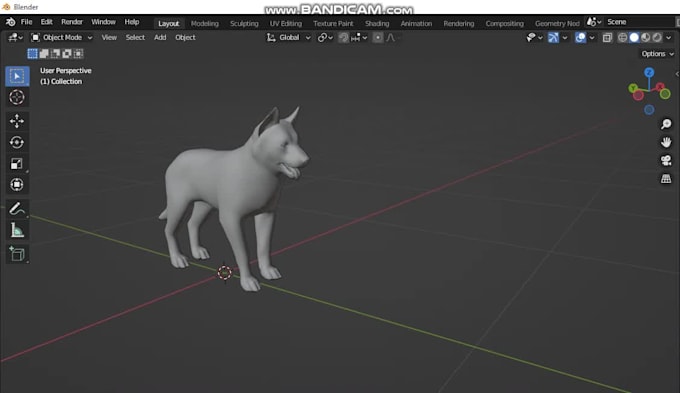Open the viewport Add menu
This screenshot has height=393, width=680.
point(160,38)
